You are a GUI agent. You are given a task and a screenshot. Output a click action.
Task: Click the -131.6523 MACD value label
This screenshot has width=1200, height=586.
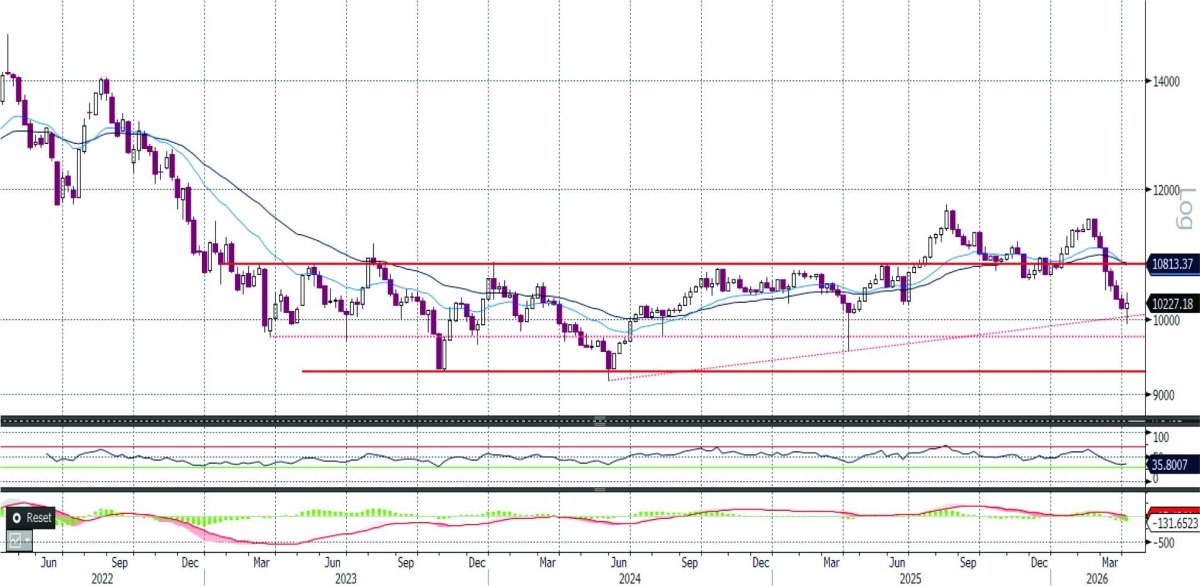(1163, 521)
